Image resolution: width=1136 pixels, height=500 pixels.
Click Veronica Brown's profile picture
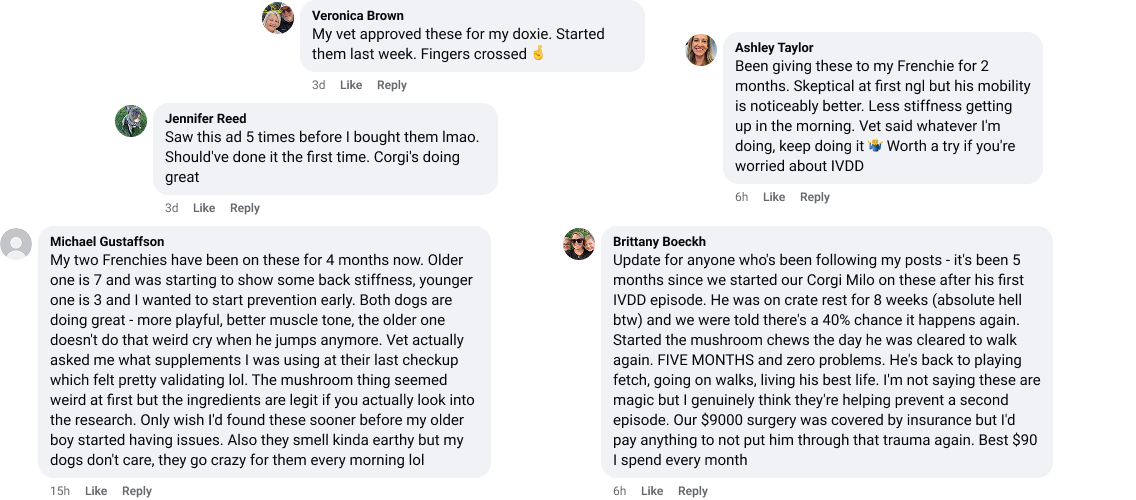point(278,18)
